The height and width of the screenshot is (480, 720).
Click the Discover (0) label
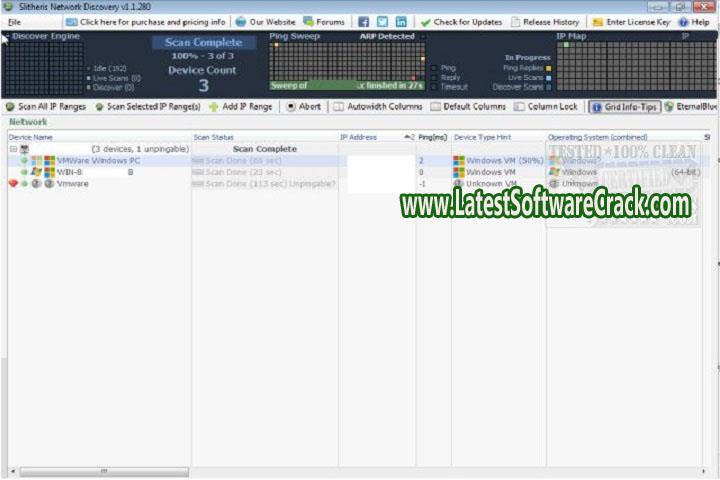(x=113, y=87)
